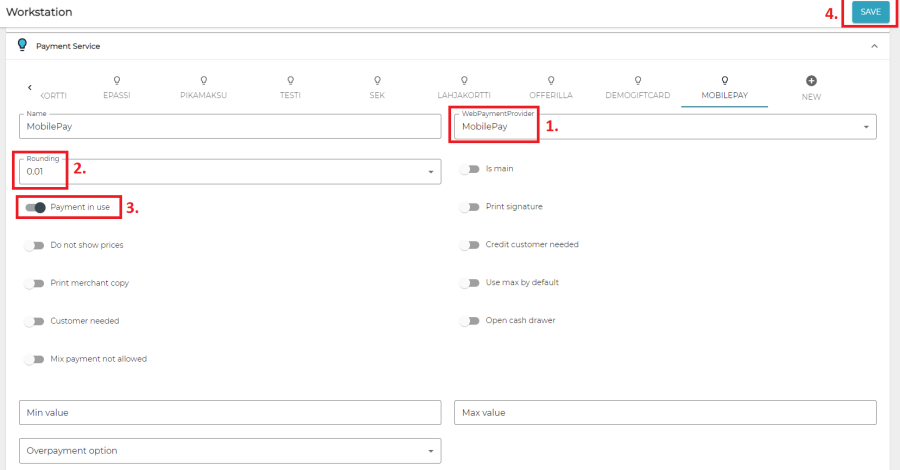The image size is (900, 470).
Task: Collapse the Payment Service section chevron
Action: [x=874, y=46]
